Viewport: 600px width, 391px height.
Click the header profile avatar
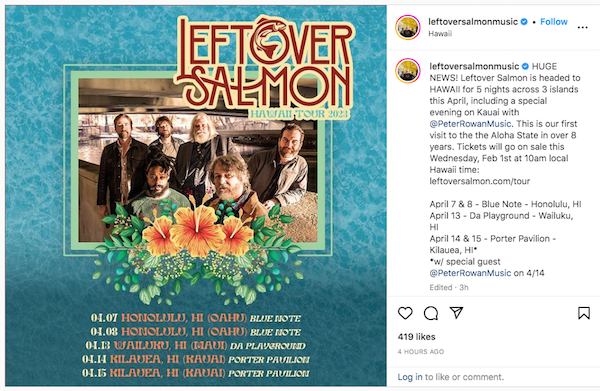coord(408,27)
